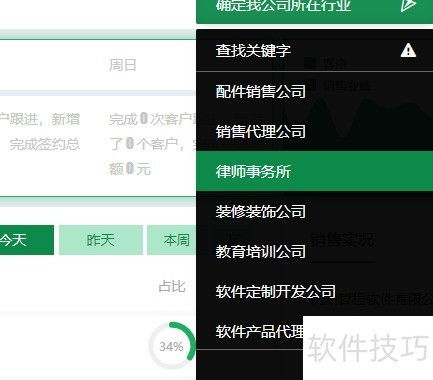The width and height of the screenshot is (433, 380).
Task: Click the 34% circular progress indicator
Action: tap(172, 346)
